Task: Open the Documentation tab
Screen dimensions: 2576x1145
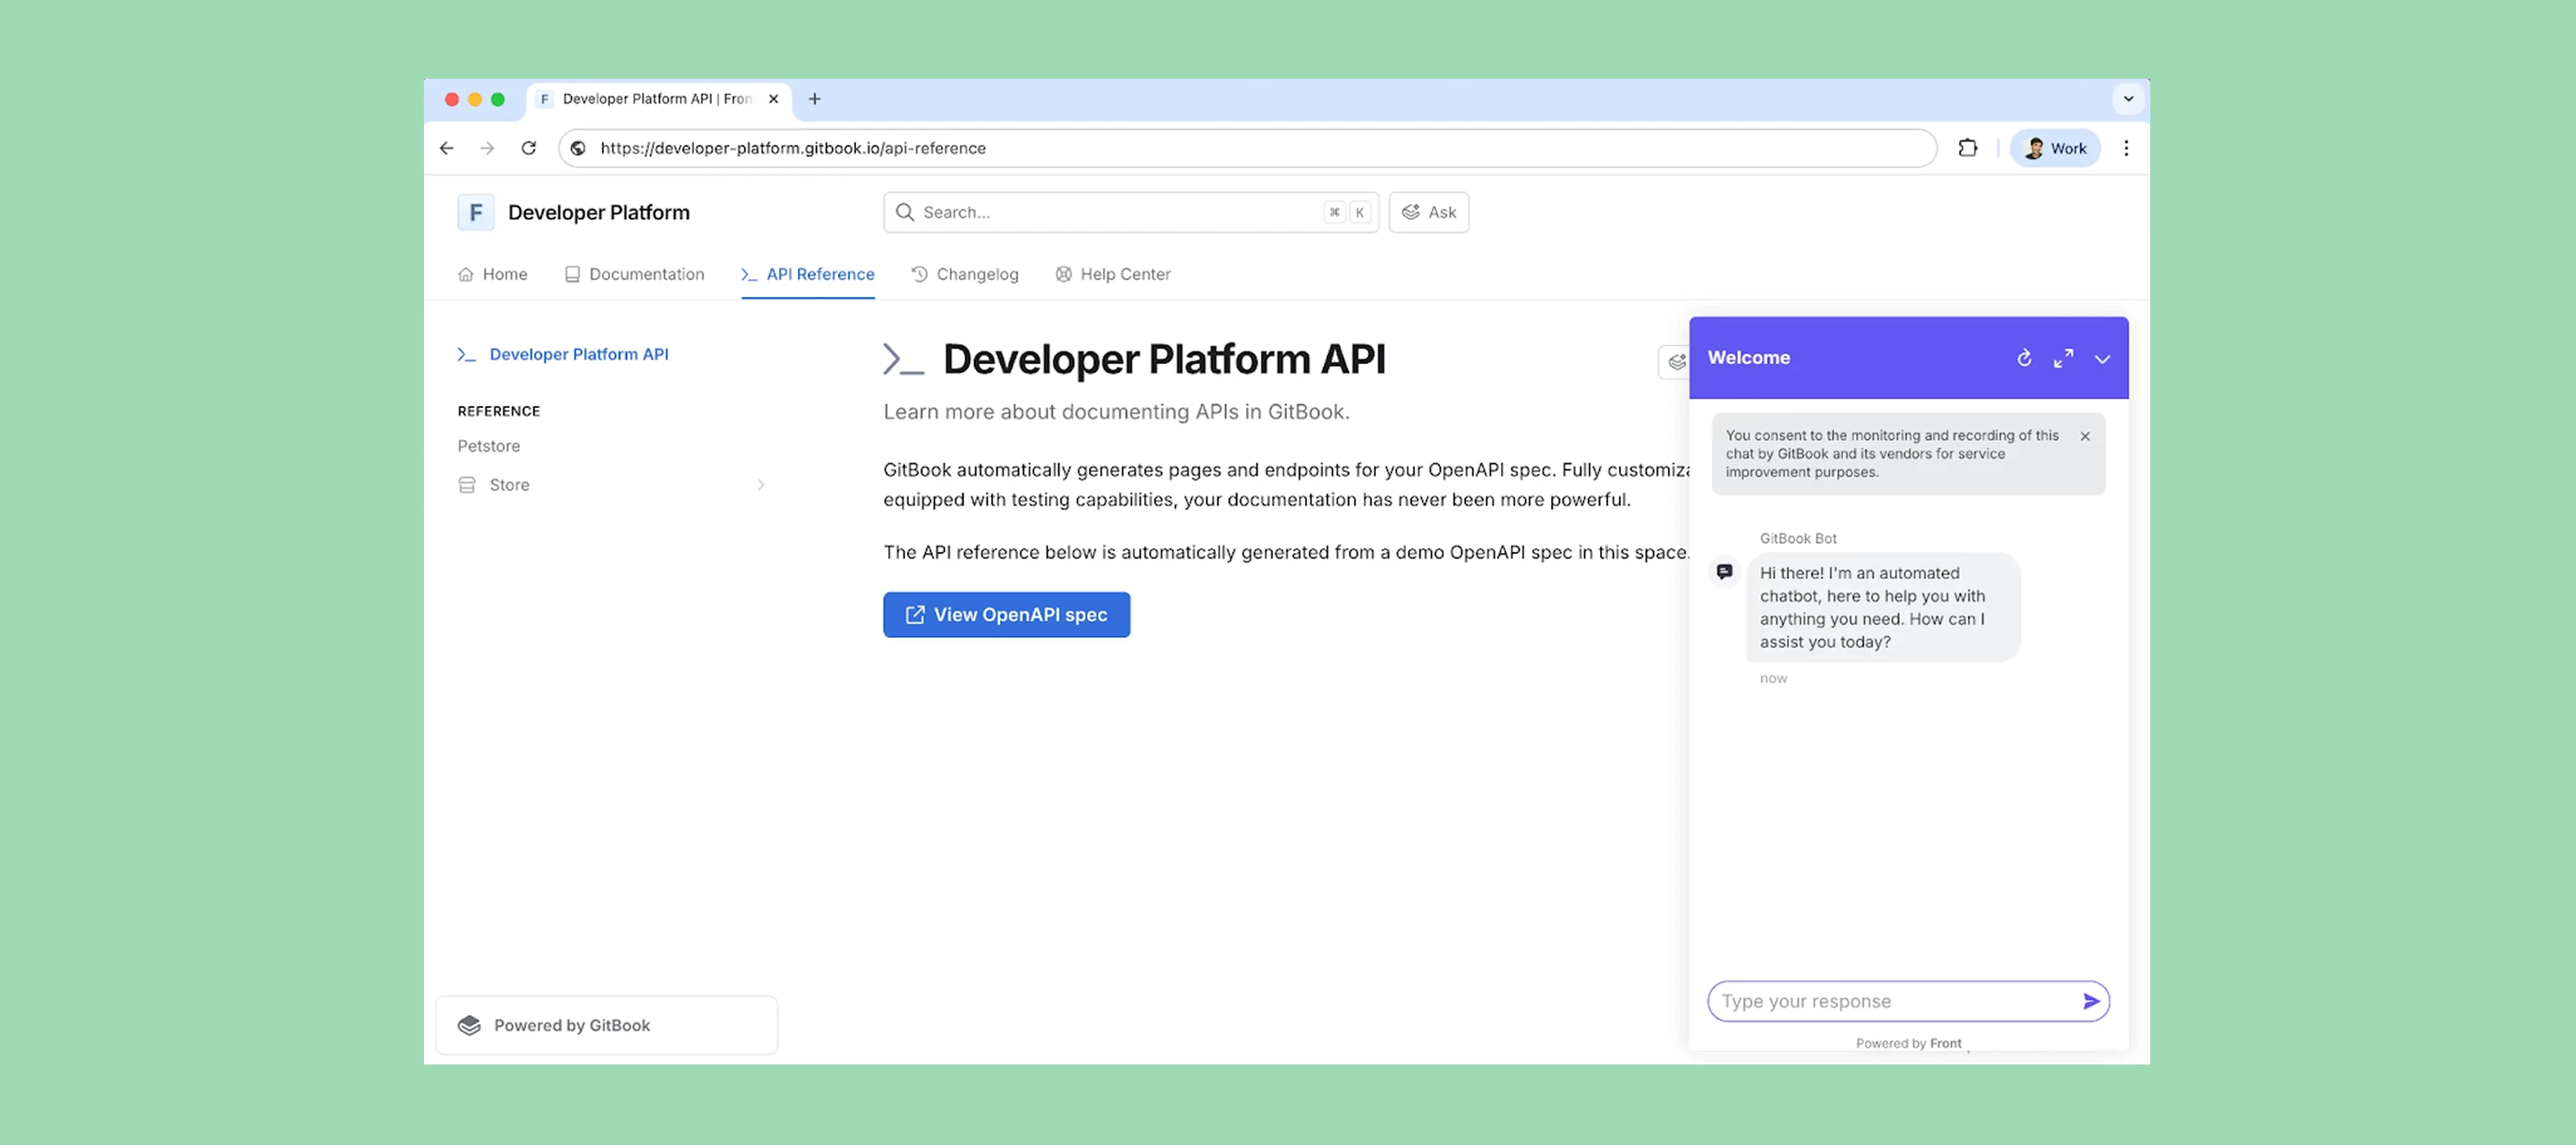Action: [634, 274]
